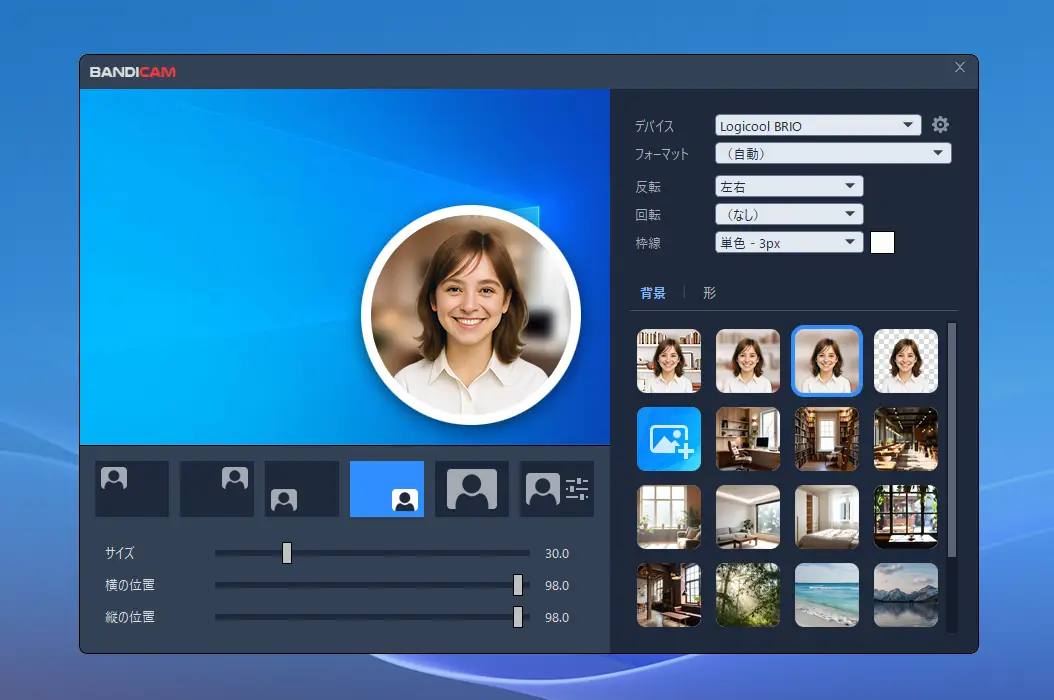This screenshot has height=700, width=1054.
Task: Select the top-right webcam position preset
Action: pos(216,489)
